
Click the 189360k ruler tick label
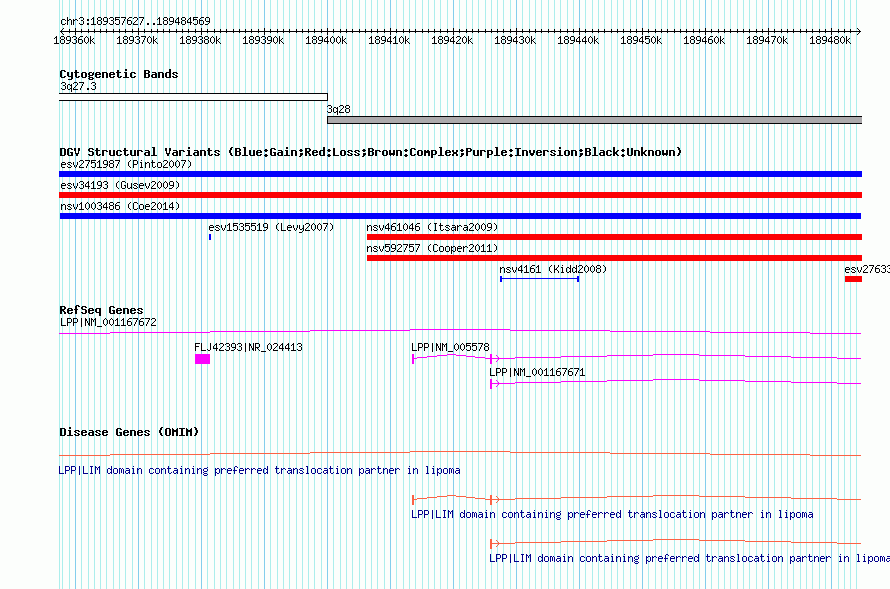pyautogui.click(x=74, y=40)
